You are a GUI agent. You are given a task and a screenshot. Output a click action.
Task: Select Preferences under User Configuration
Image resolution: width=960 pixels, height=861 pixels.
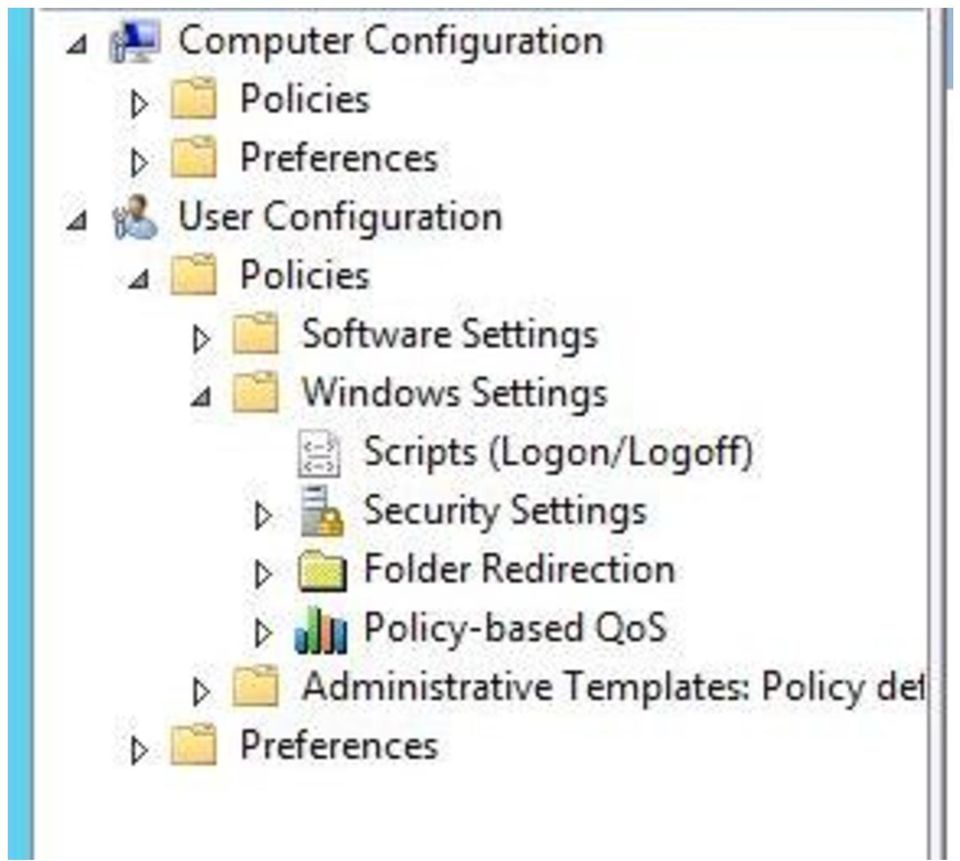point(339,745)
